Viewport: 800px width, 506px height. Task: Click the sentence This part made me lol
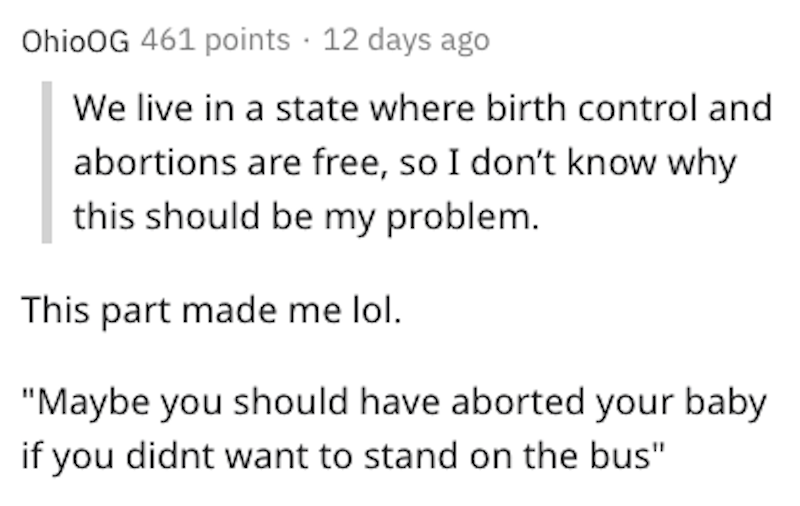[x=212, y=311]
